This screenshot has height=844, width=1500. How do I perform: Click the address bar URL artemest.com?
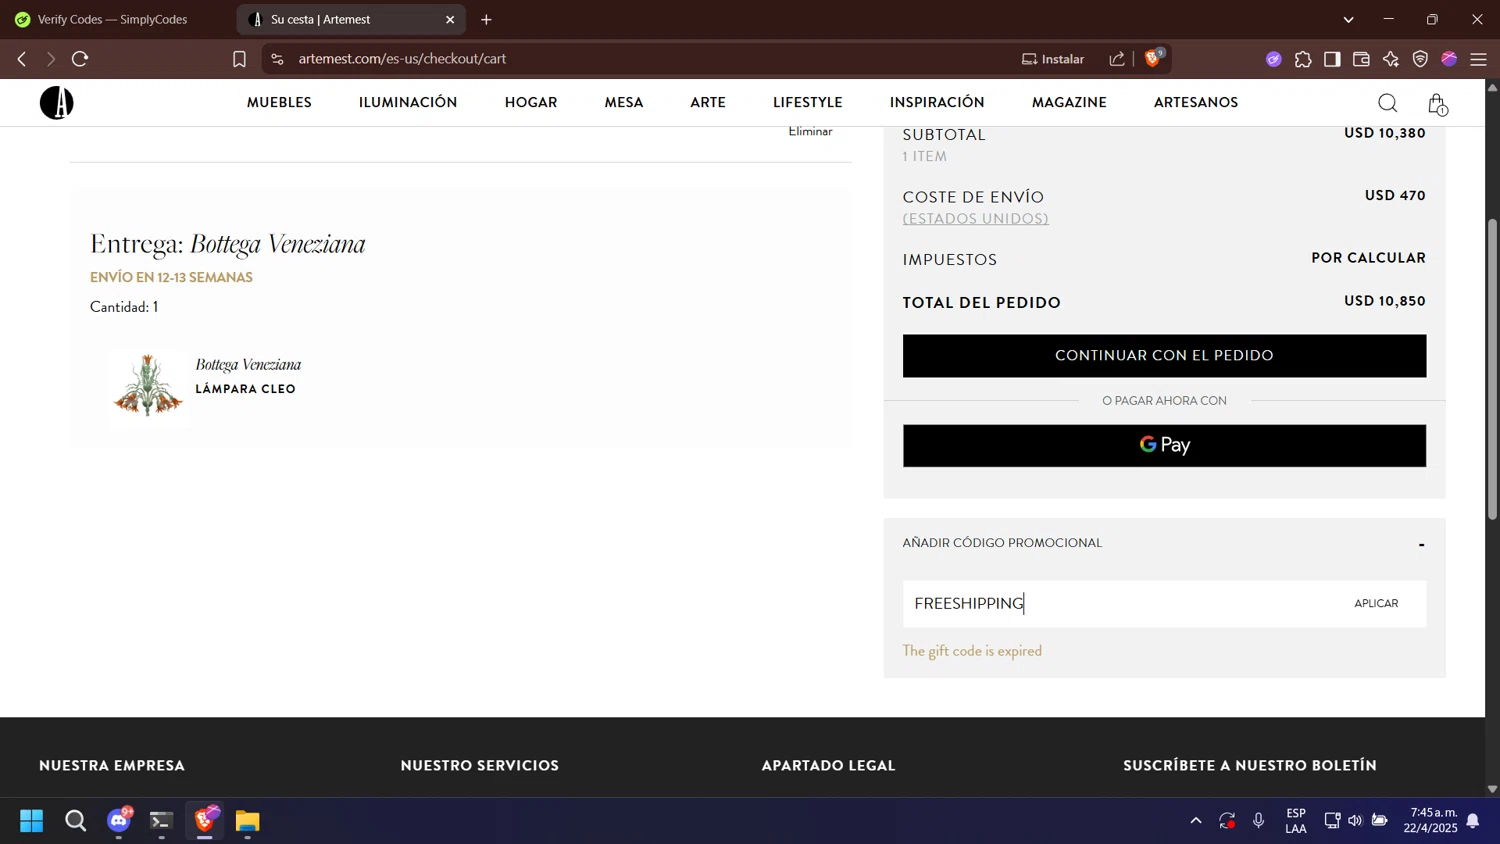tap(402, 59)
